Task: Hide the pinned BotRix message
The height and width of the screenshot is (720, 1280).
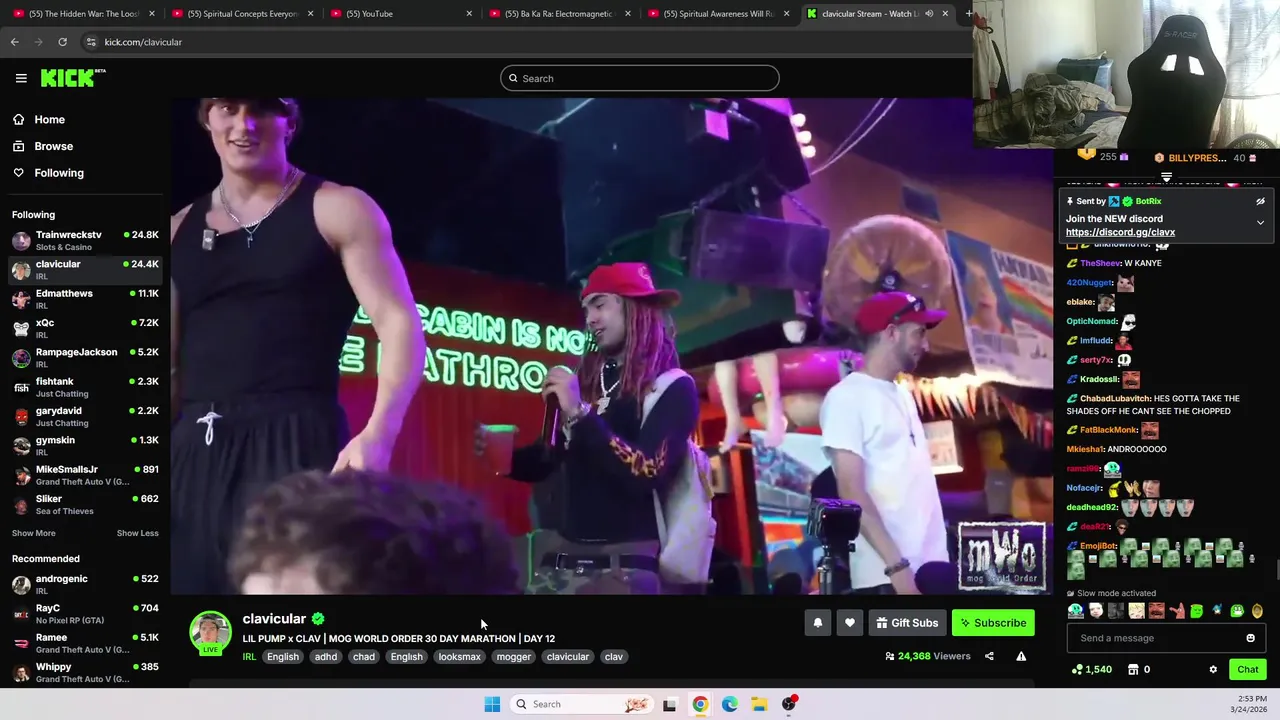Action: click(x=1260, y=201)
